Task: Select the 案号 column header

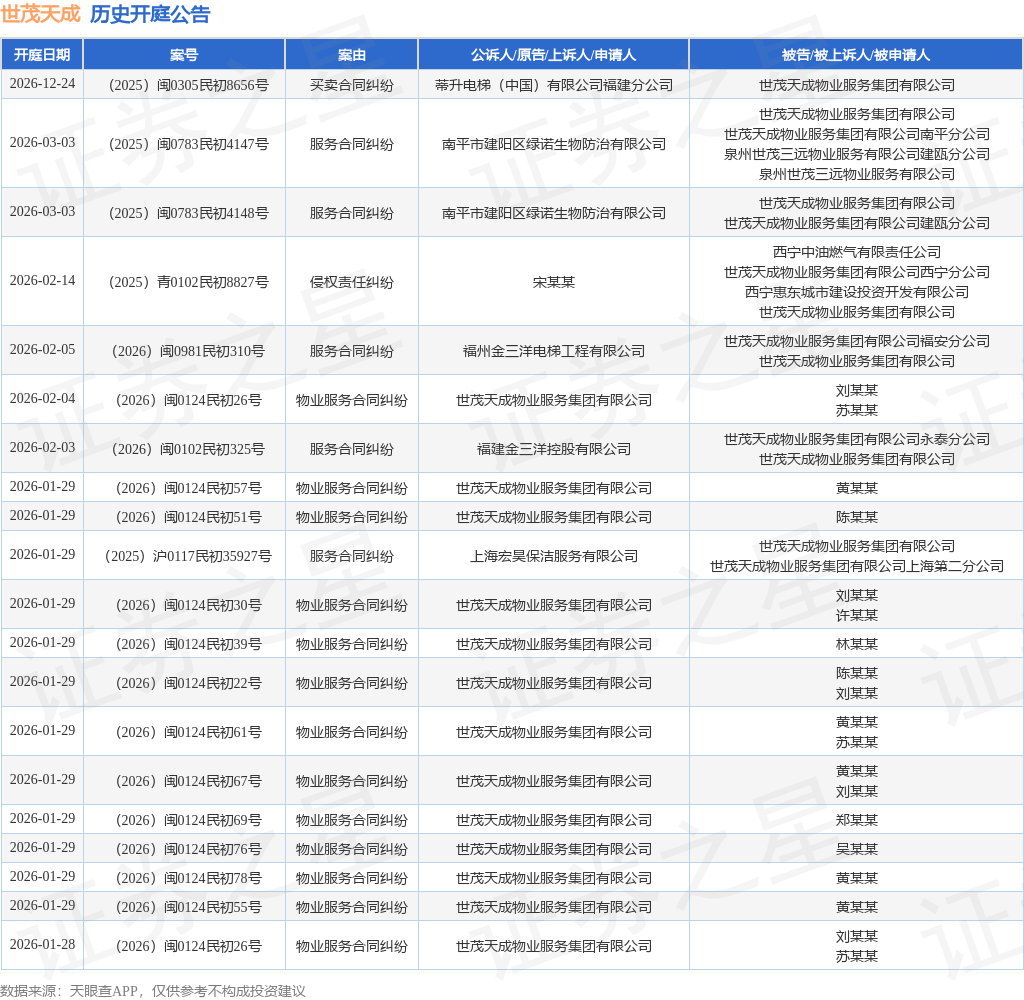Action: click(x=184, y=55)
